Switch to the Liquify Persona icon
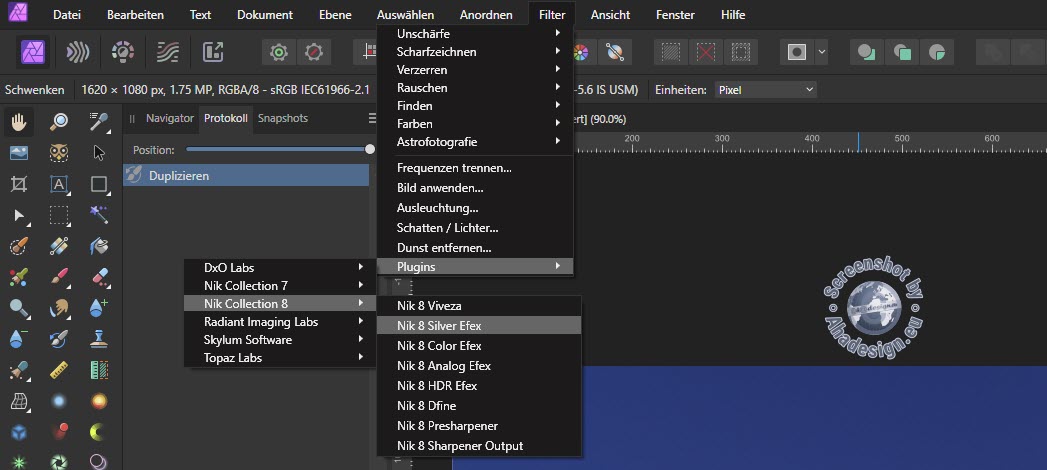The height and width of the screenshot is (470, 1047). coord(78,52)
